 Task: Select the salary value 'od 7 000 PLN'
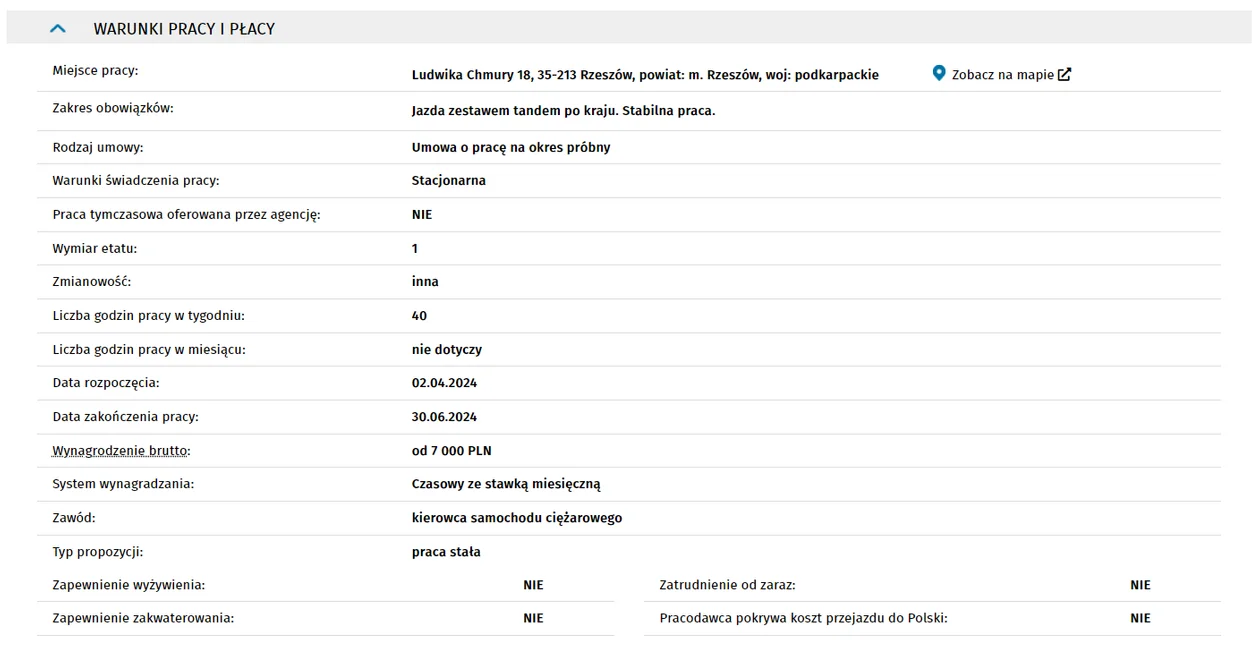452,451
